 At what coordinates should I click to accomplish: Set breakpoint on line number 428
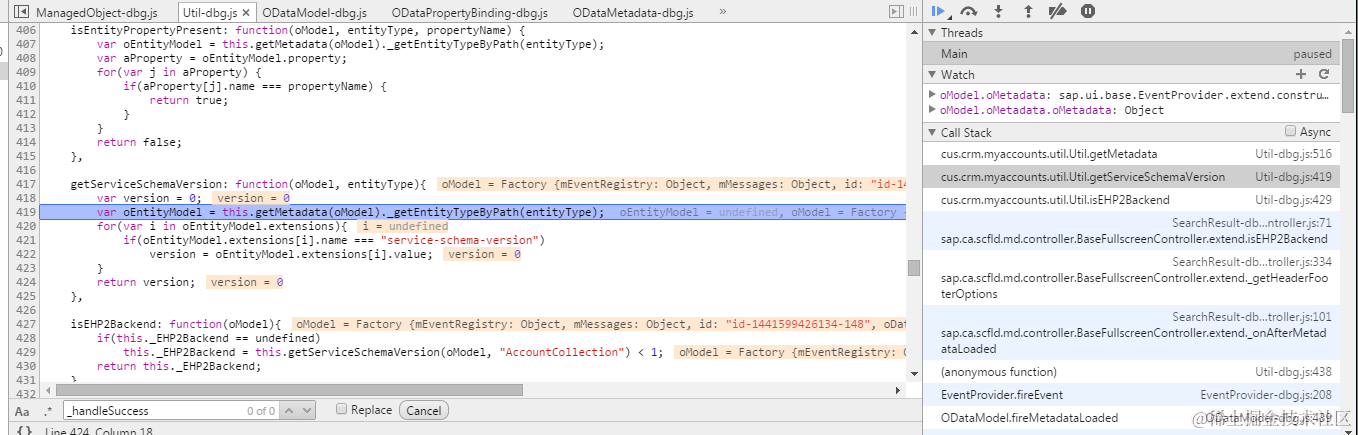point(26,338)
